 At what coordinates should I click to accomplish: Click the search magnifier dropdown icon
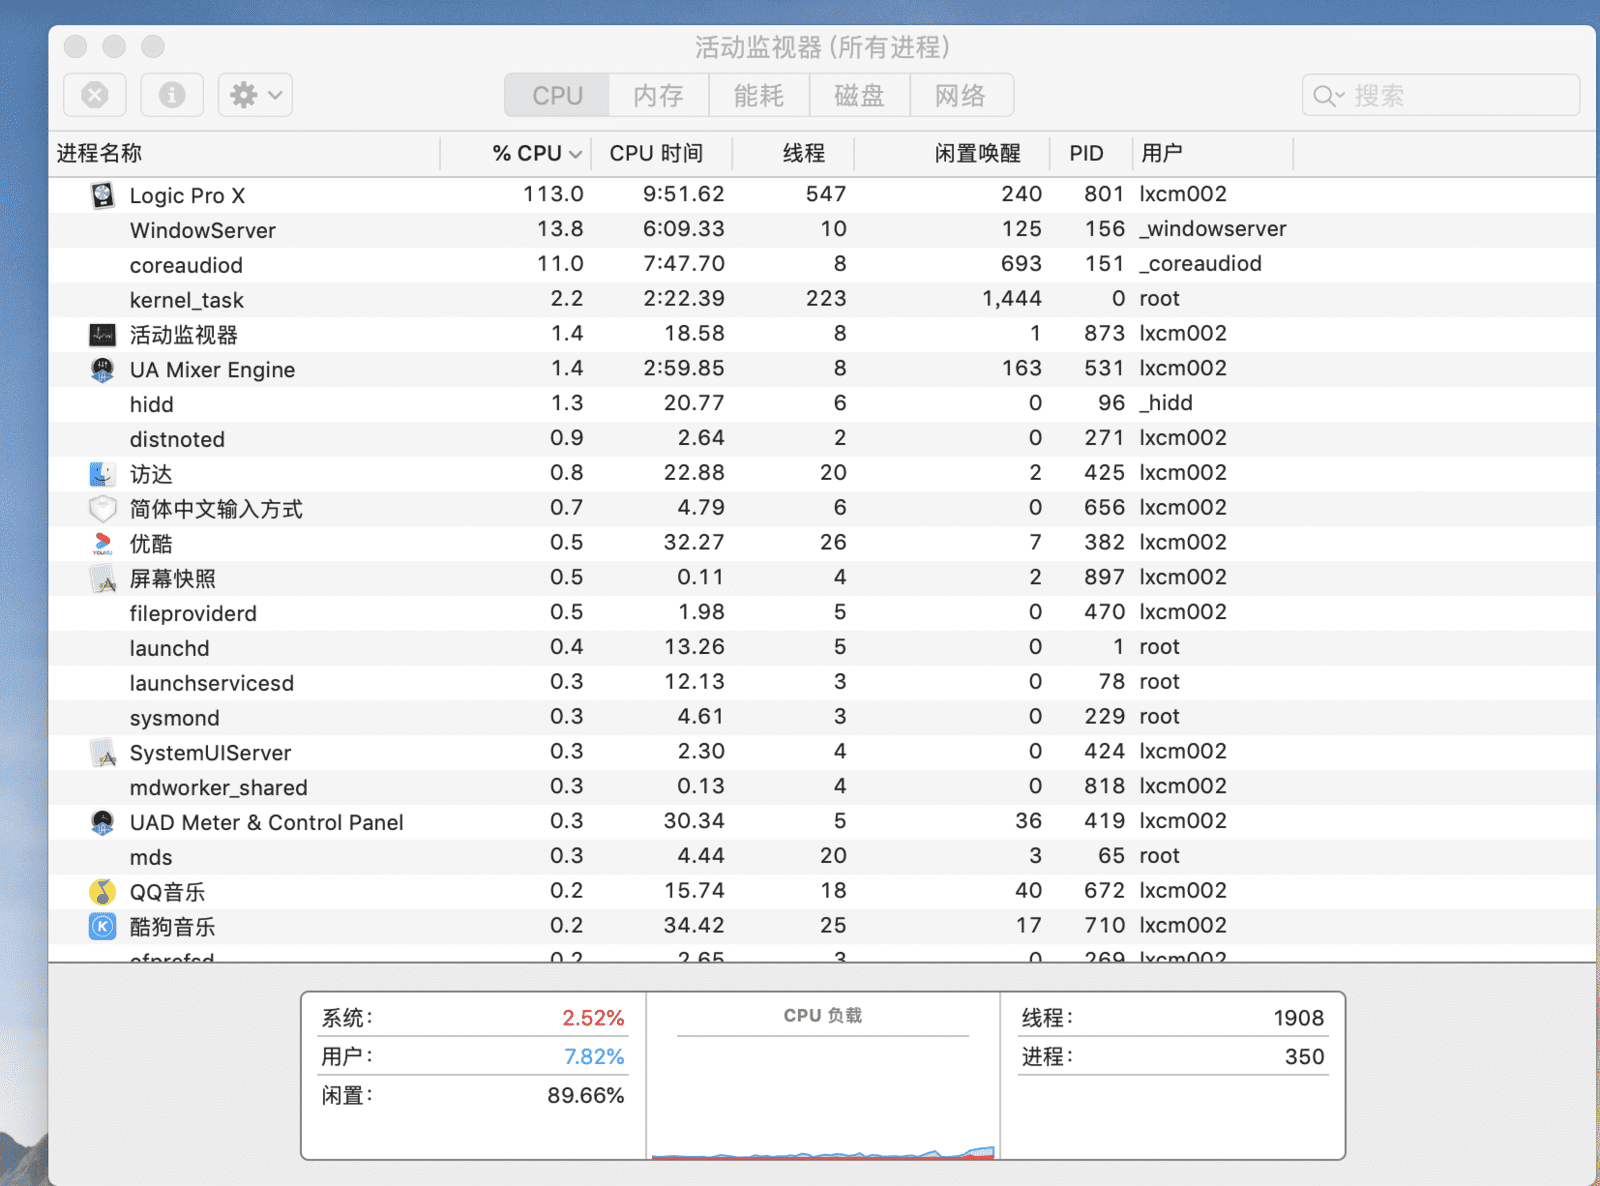tap(1329, 96)
